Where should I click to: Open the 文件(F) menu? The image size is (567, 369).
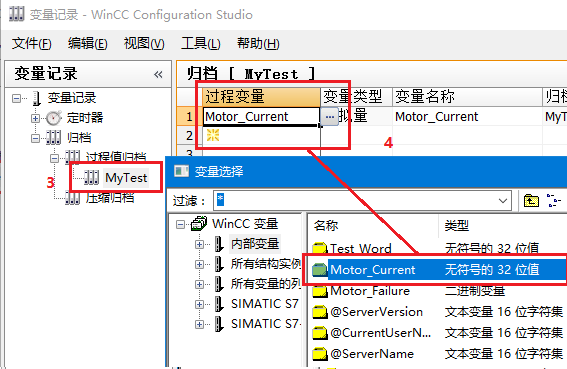point(32,44)
